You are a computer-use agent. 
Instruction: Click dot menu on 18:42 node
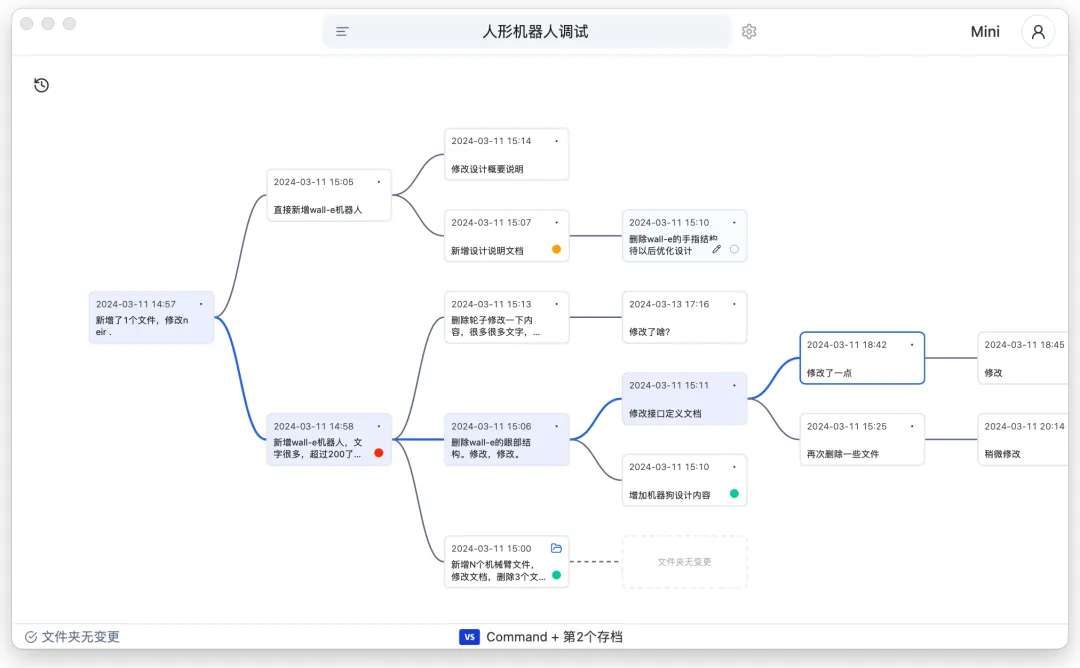[912, 344]
